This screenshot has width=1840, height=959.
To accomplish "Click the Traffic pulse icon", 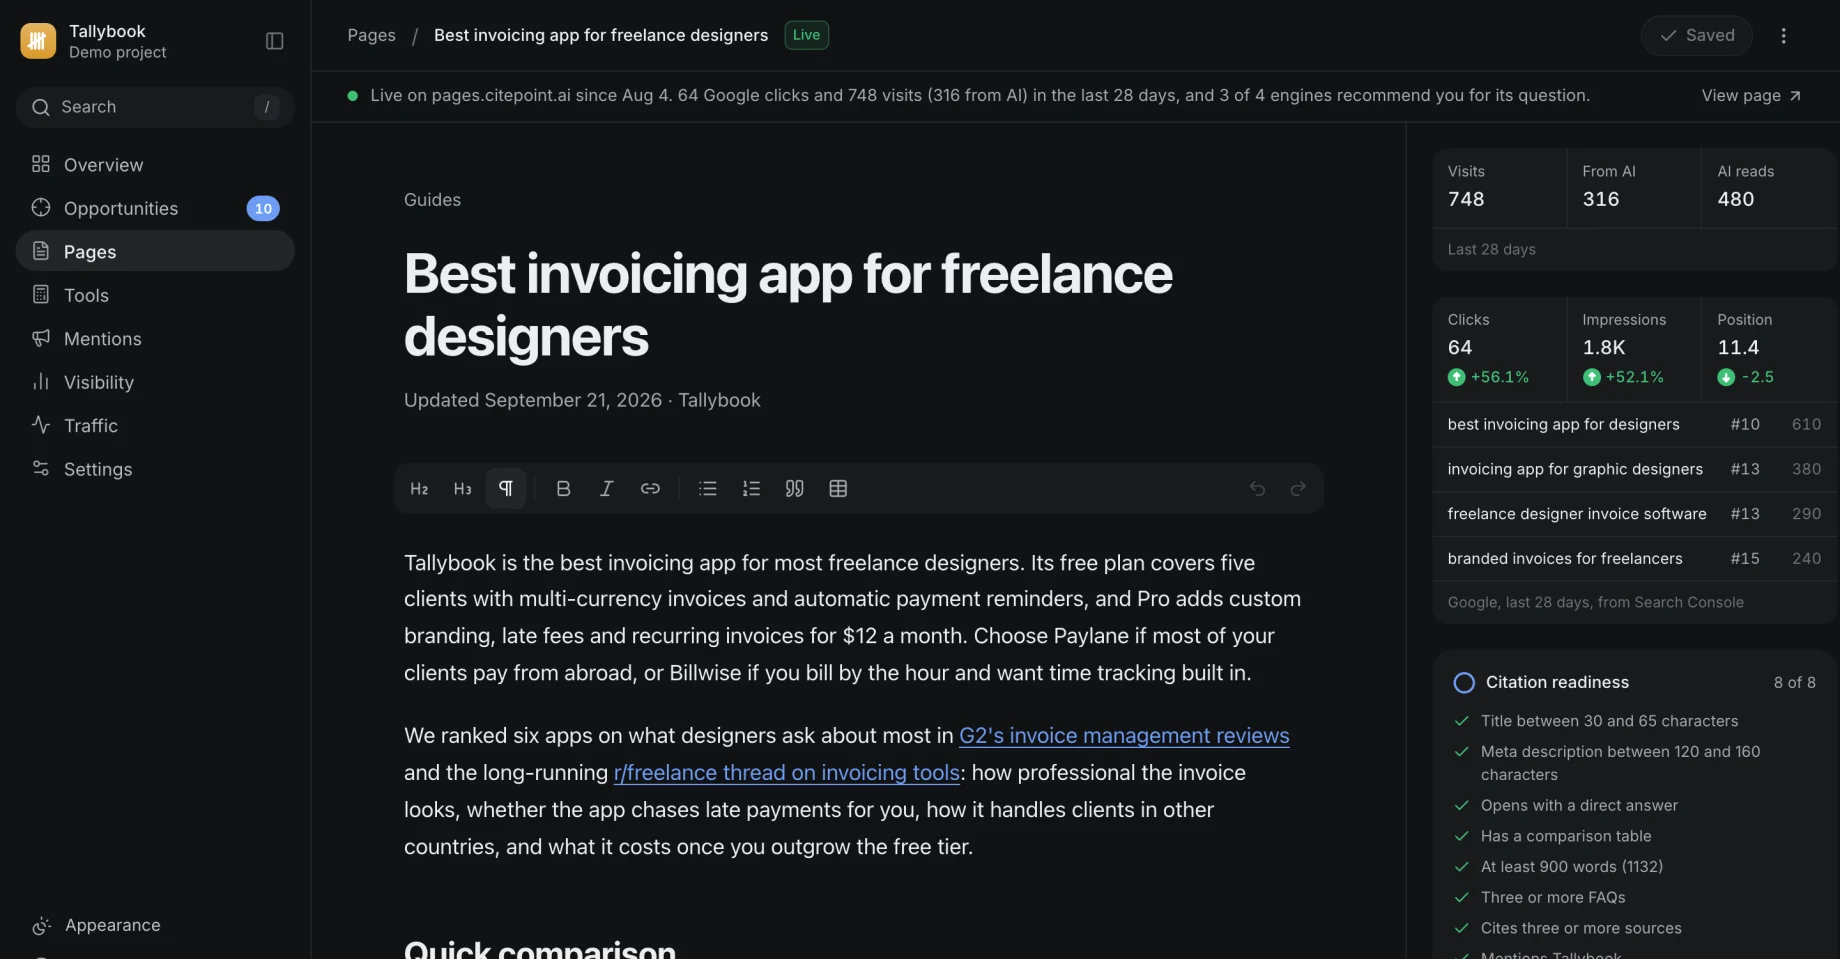I will (41, 424).
